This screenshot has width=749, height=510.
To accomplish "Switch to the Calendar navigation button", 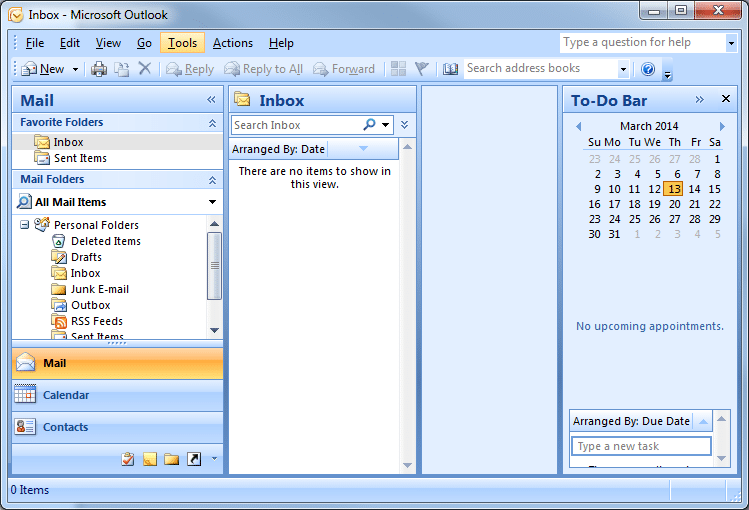I will [x=117, y=395].
